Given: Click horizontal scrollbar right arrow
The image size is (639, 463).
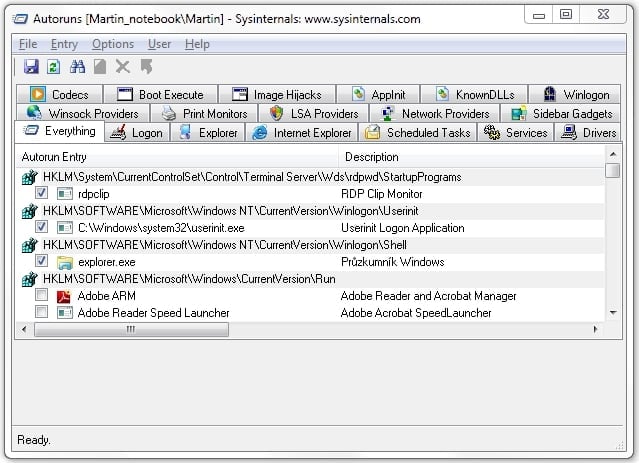Looking at the screenshot, I should pyautogui.click(x=595, y=329).
